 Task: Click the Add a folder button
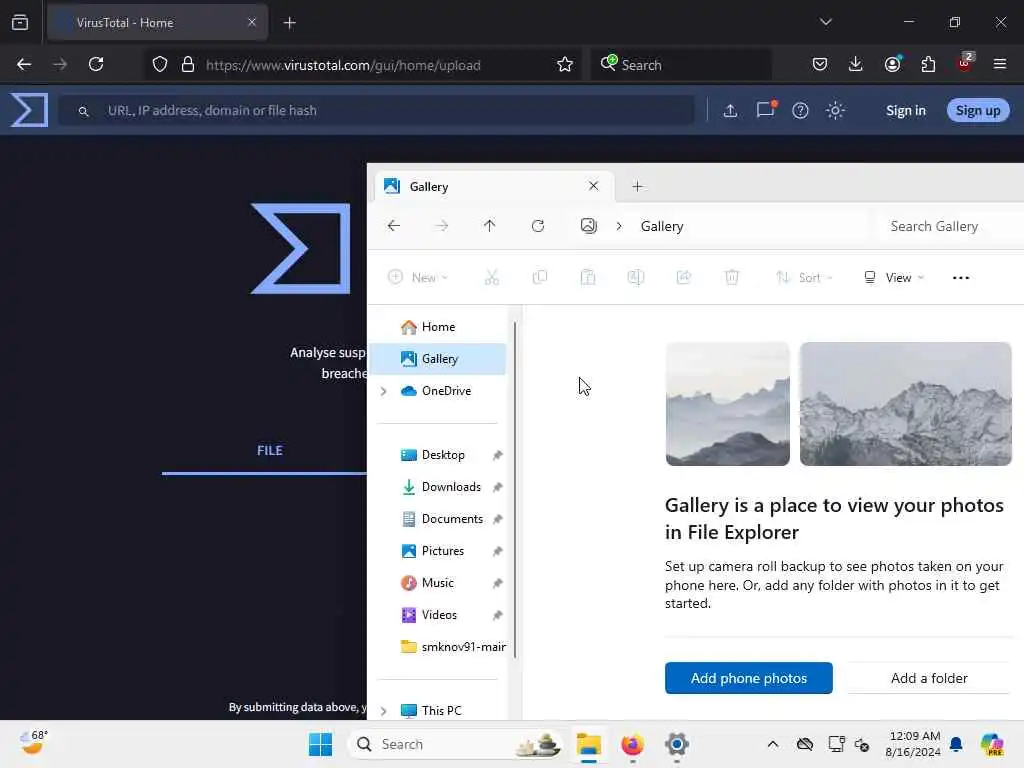pyautogui.click(x=929, y=678)
